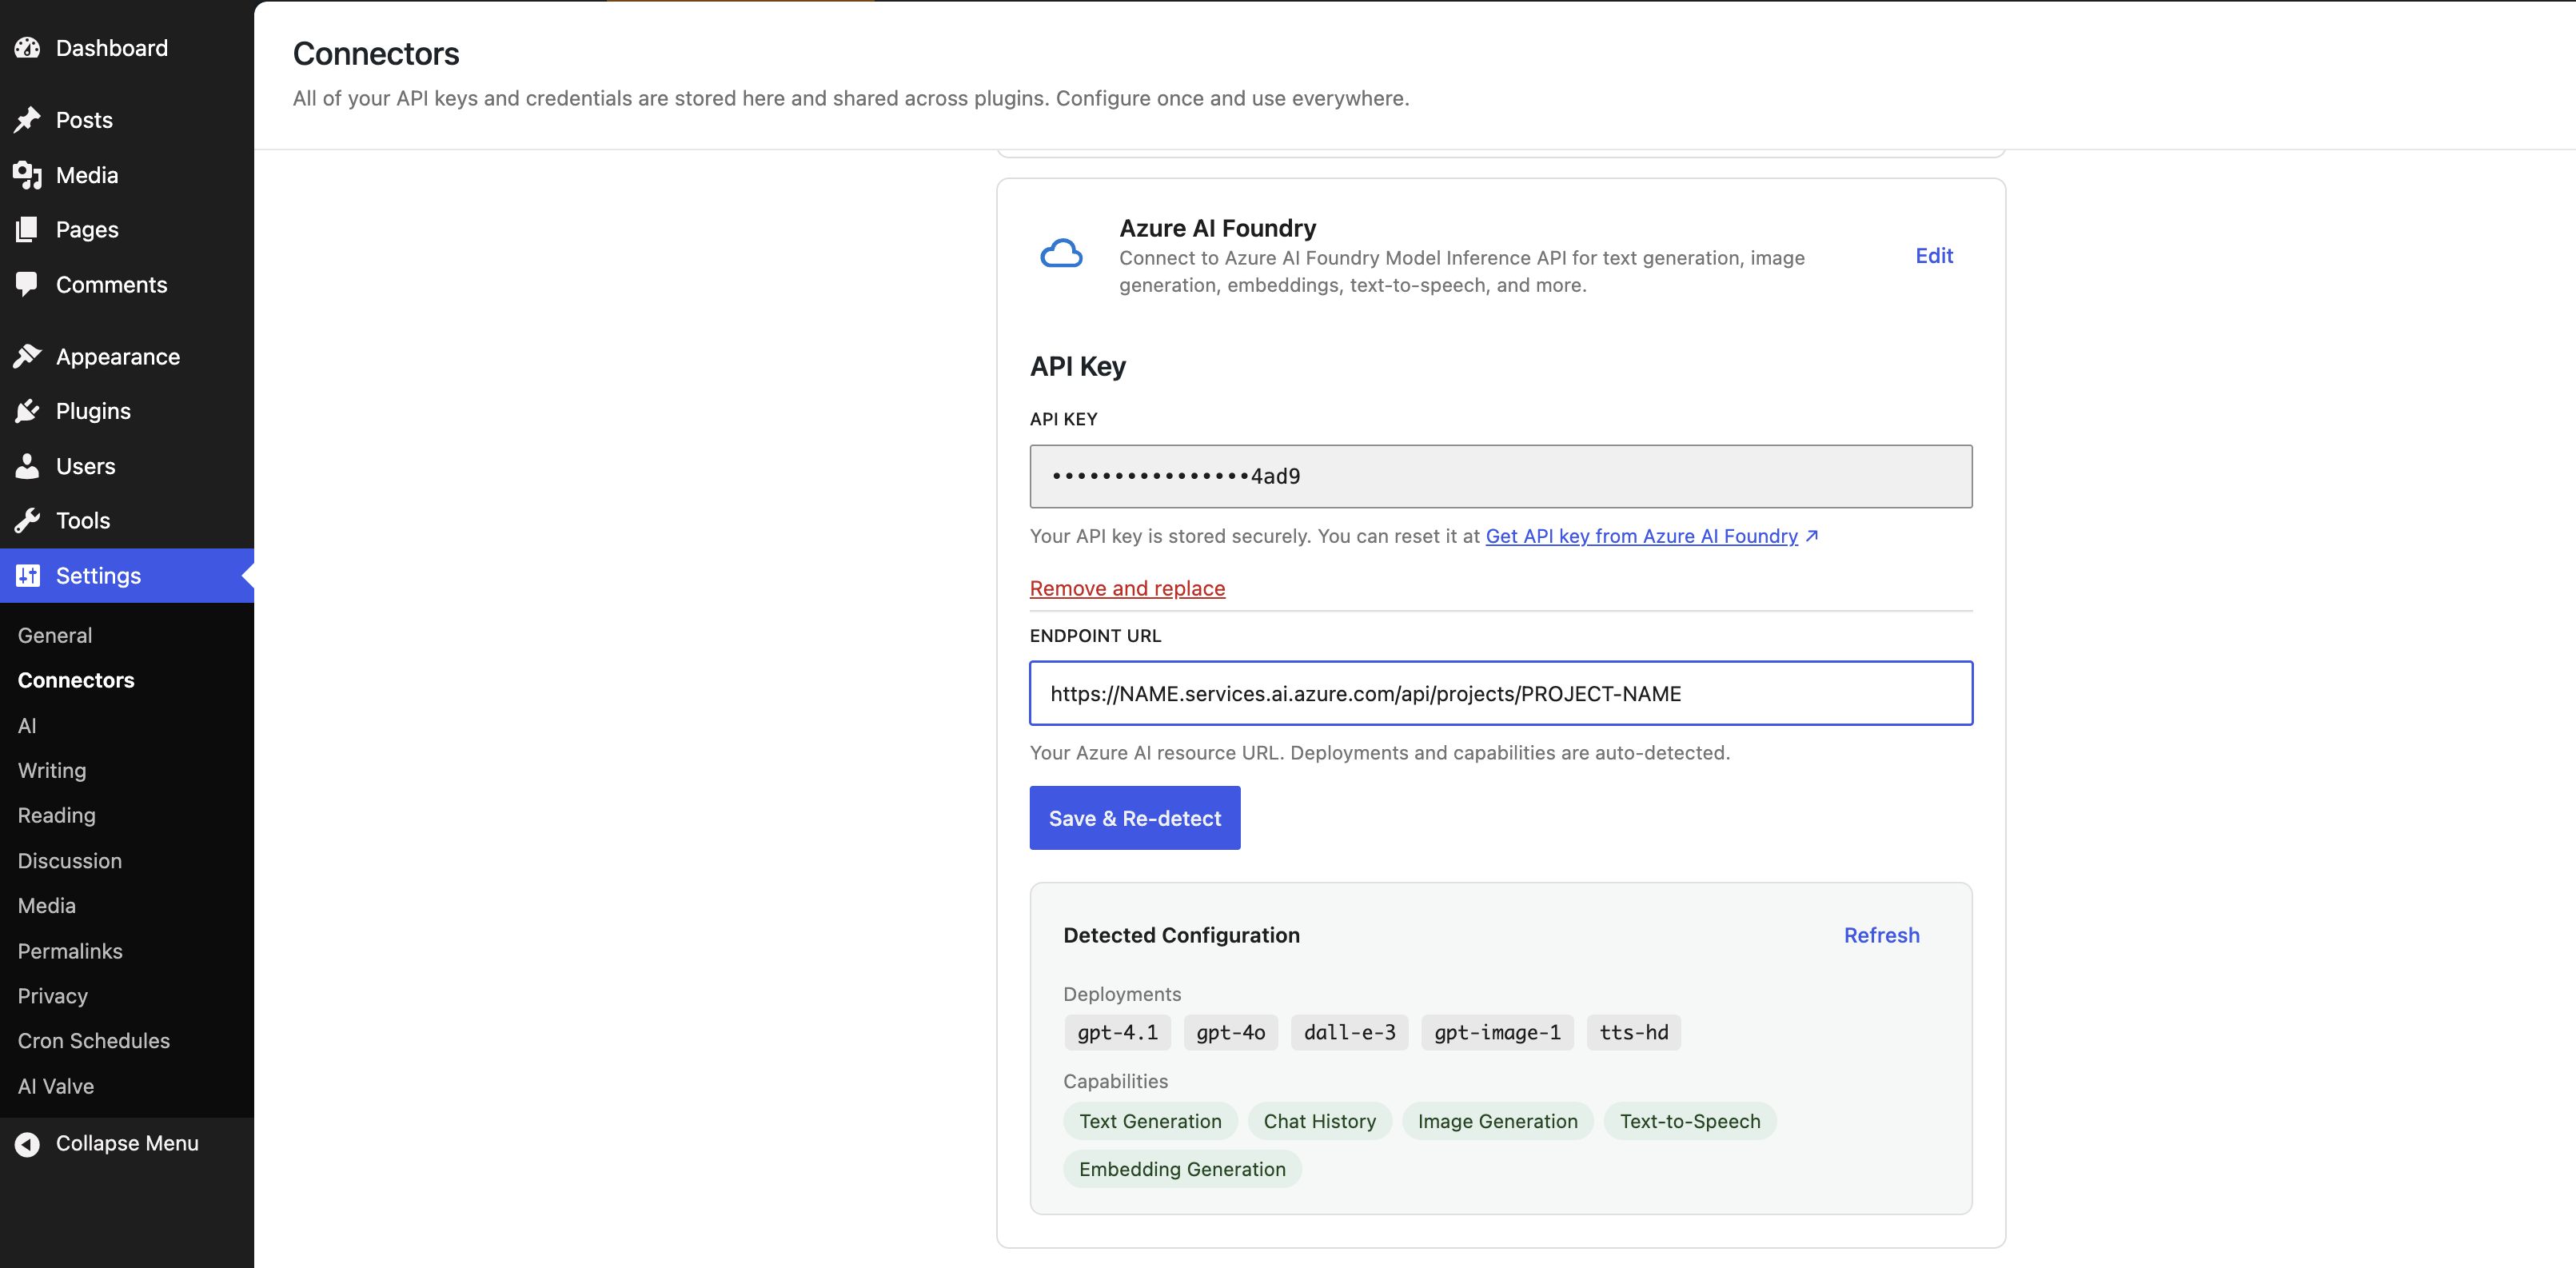2576x1268 pixels.
Task: Open the Comments menu label
Action: [111, 285]
